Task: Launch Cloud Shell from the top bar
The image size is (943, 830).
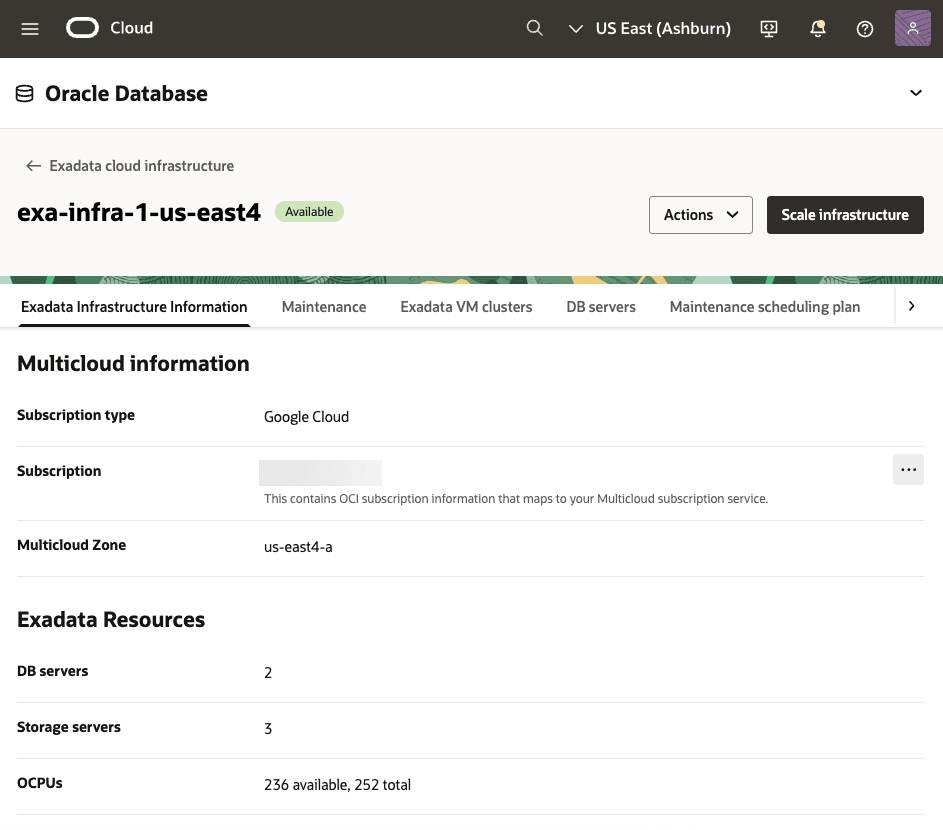Action: [768, 28]
